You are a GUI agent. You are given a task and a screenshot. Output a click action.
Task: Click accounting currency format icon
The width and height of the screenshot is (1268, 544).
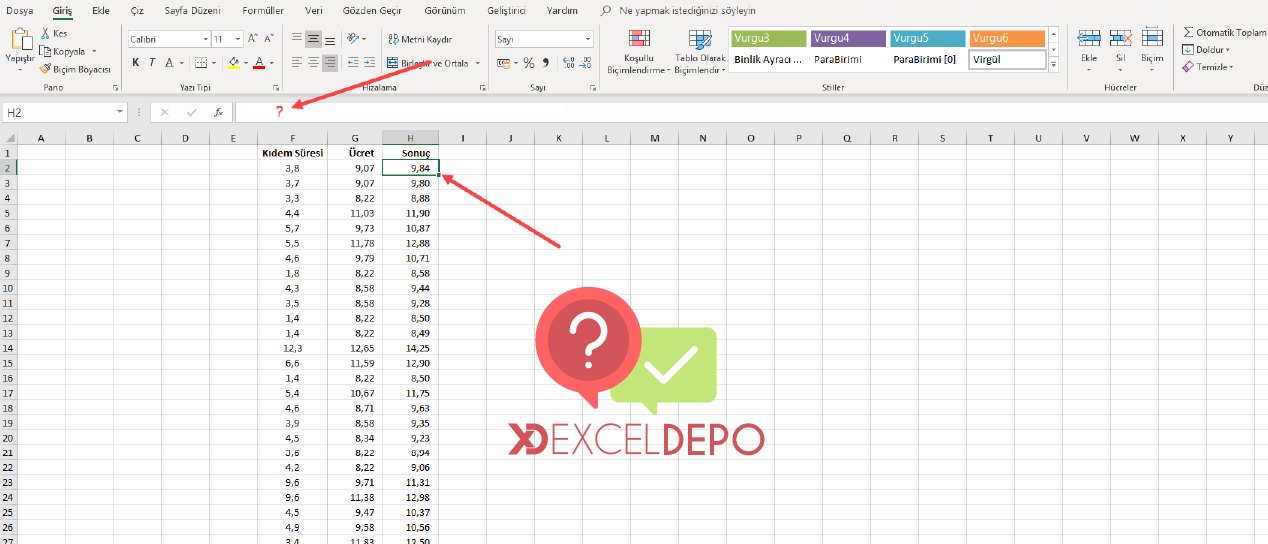click(x=502, y=62)
